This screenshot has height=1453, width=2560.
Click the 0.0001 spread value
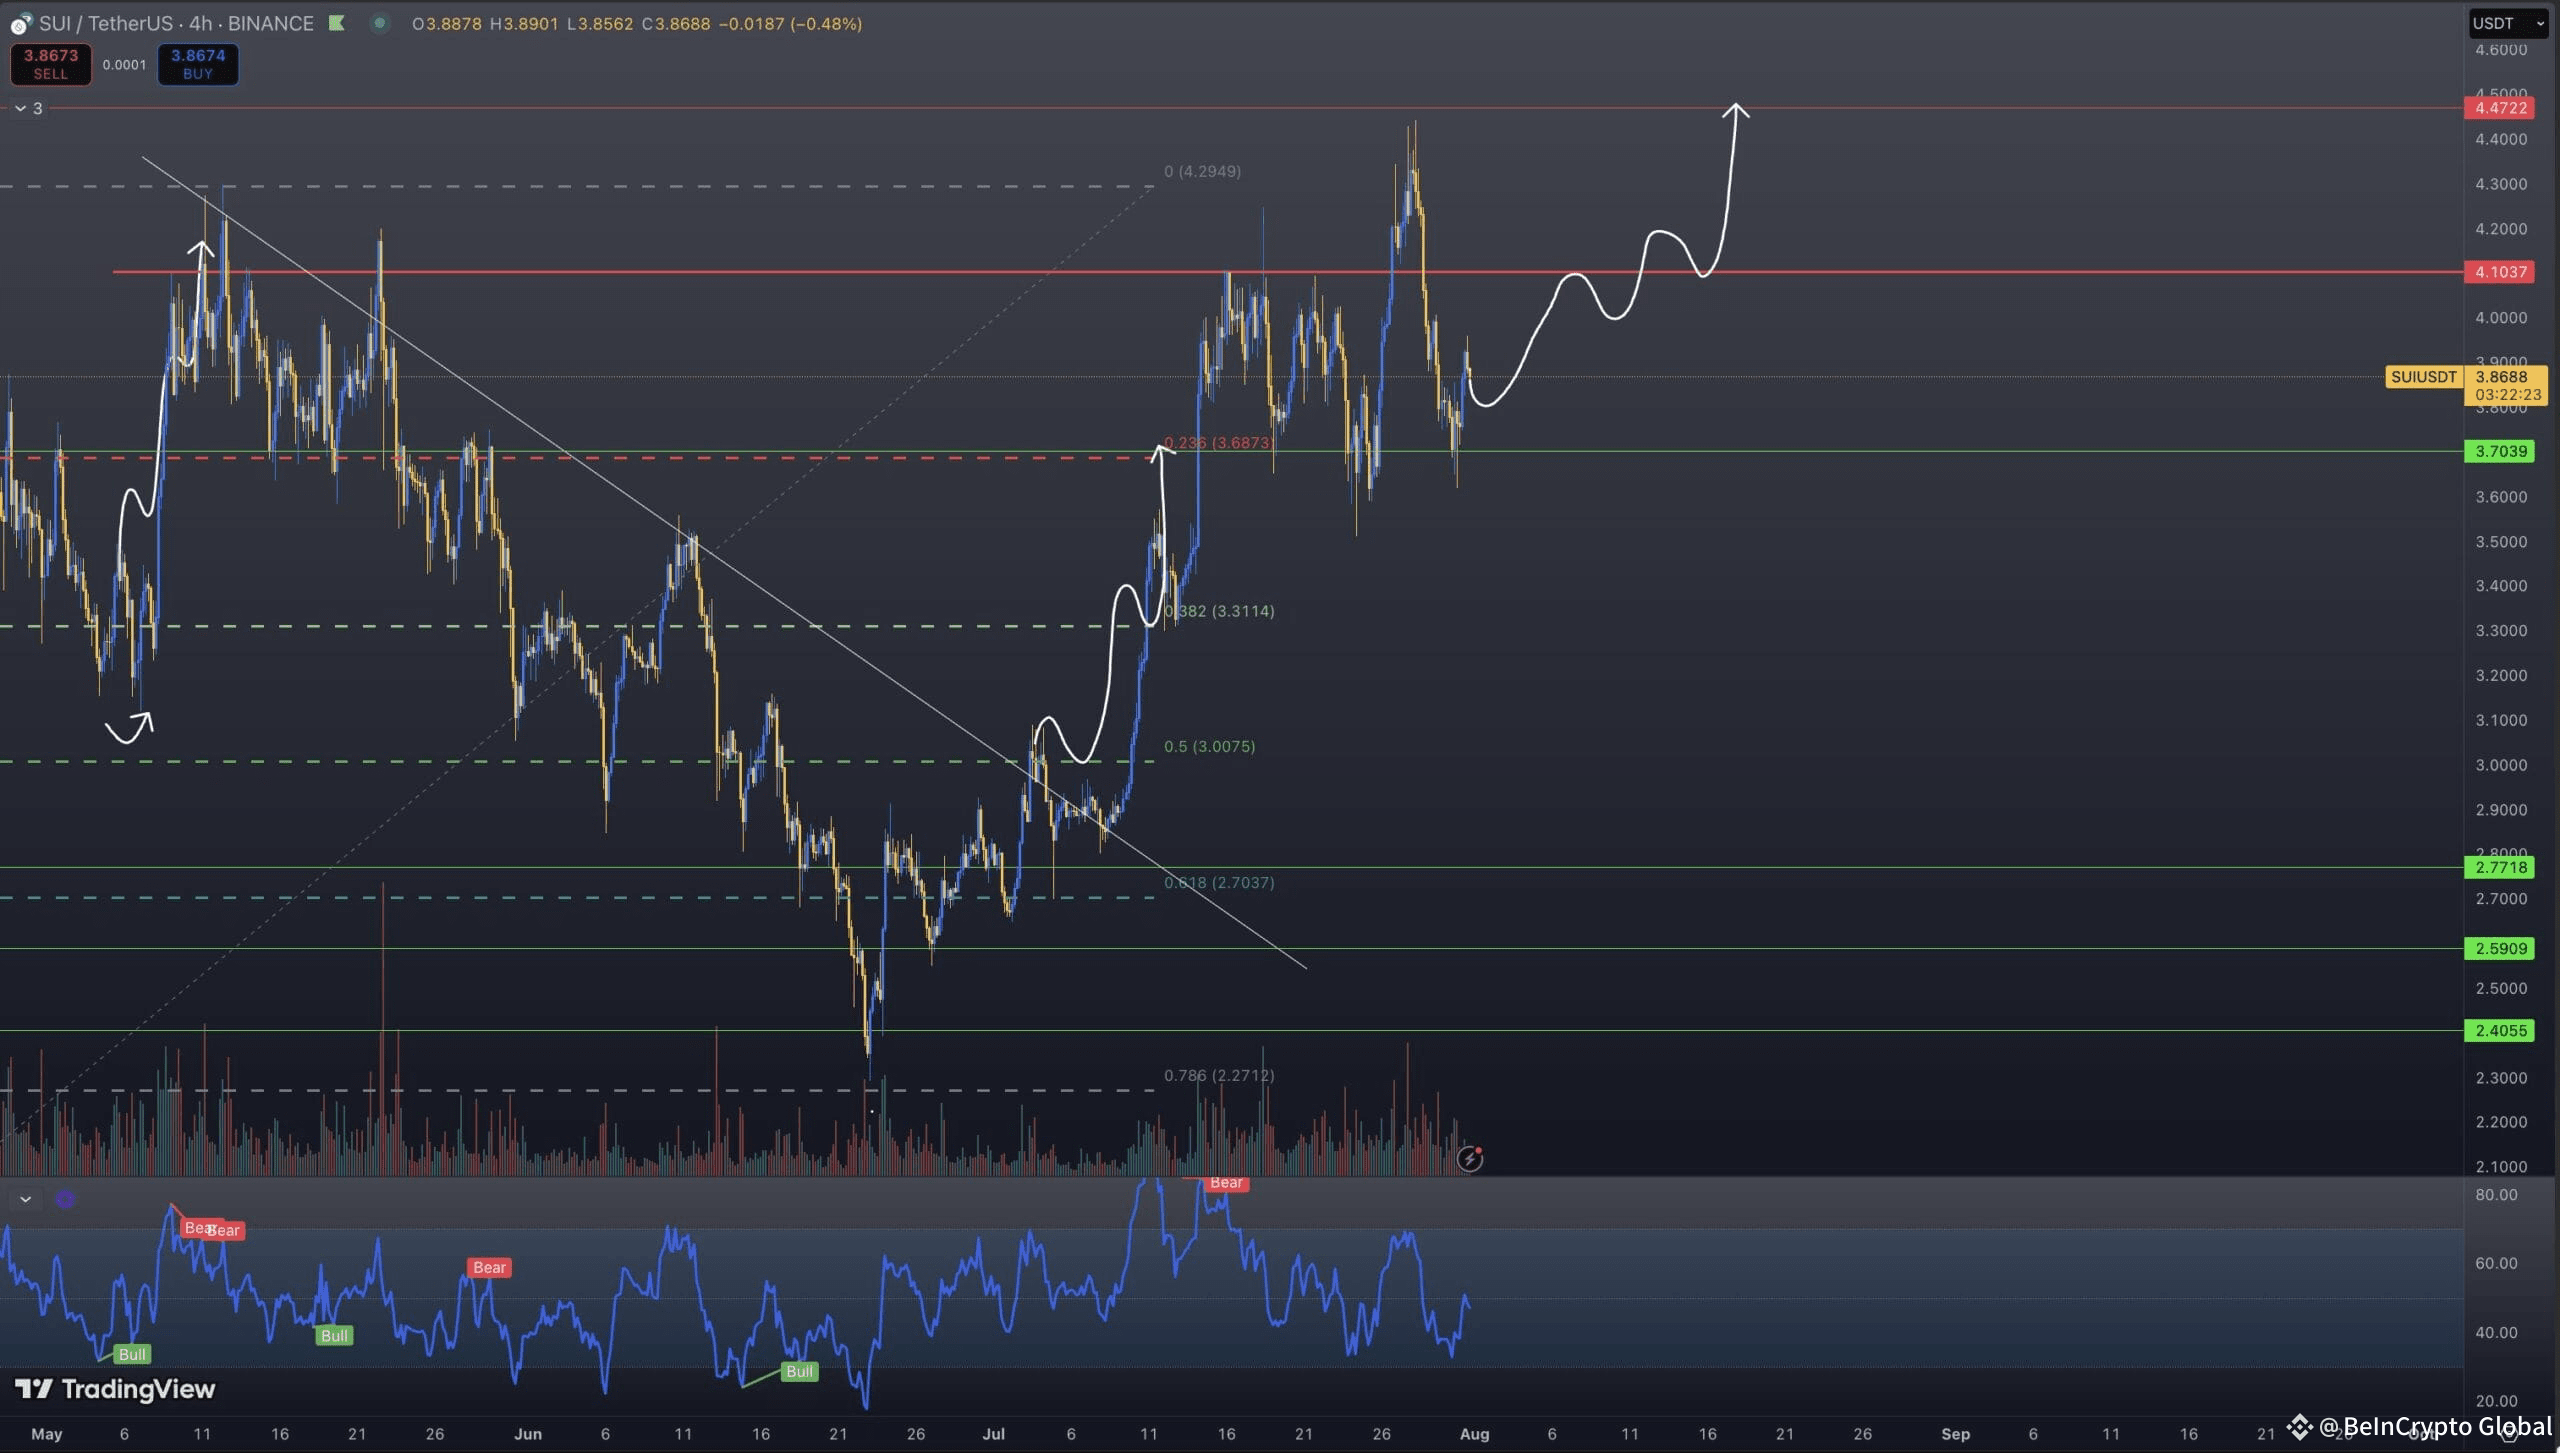coord(124,65)
